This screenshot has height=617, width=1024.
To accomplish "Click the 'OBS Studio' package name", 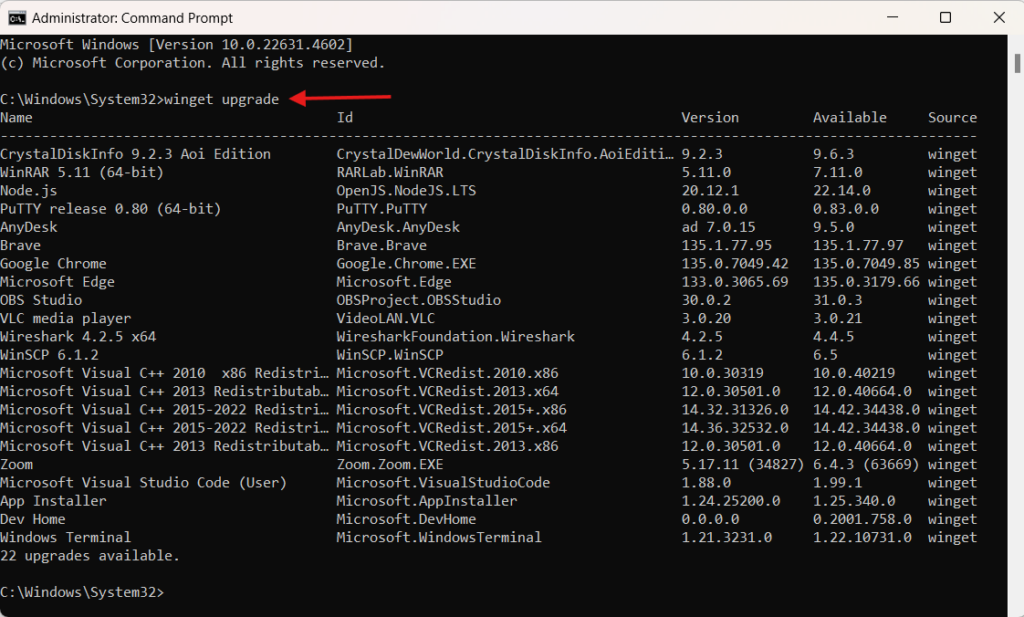I will click(41, 300).
